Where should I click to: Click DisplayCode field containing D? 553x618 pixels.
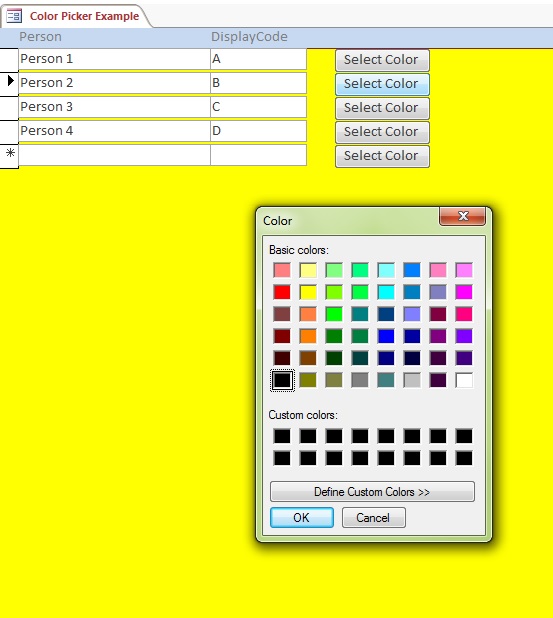click(259, 131)
